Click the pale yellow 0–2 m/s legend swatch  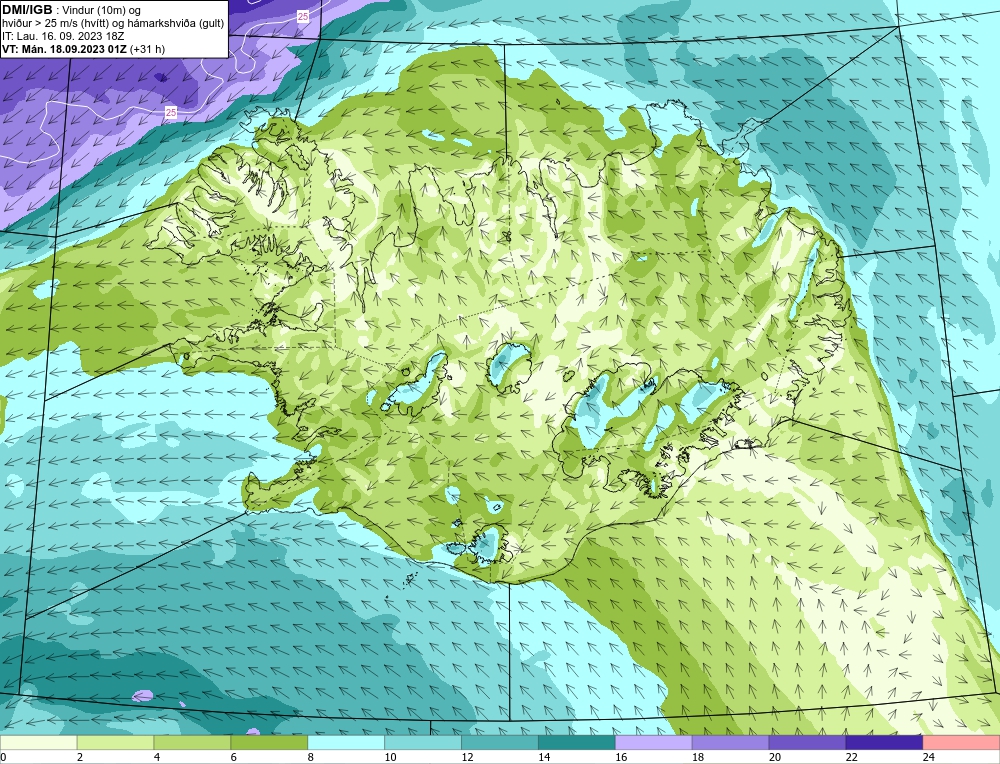point(38,742)
